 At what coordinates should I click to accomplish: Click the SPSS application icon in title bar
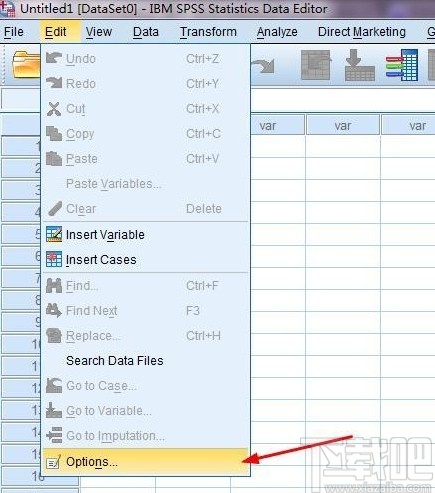coord(7,9)
